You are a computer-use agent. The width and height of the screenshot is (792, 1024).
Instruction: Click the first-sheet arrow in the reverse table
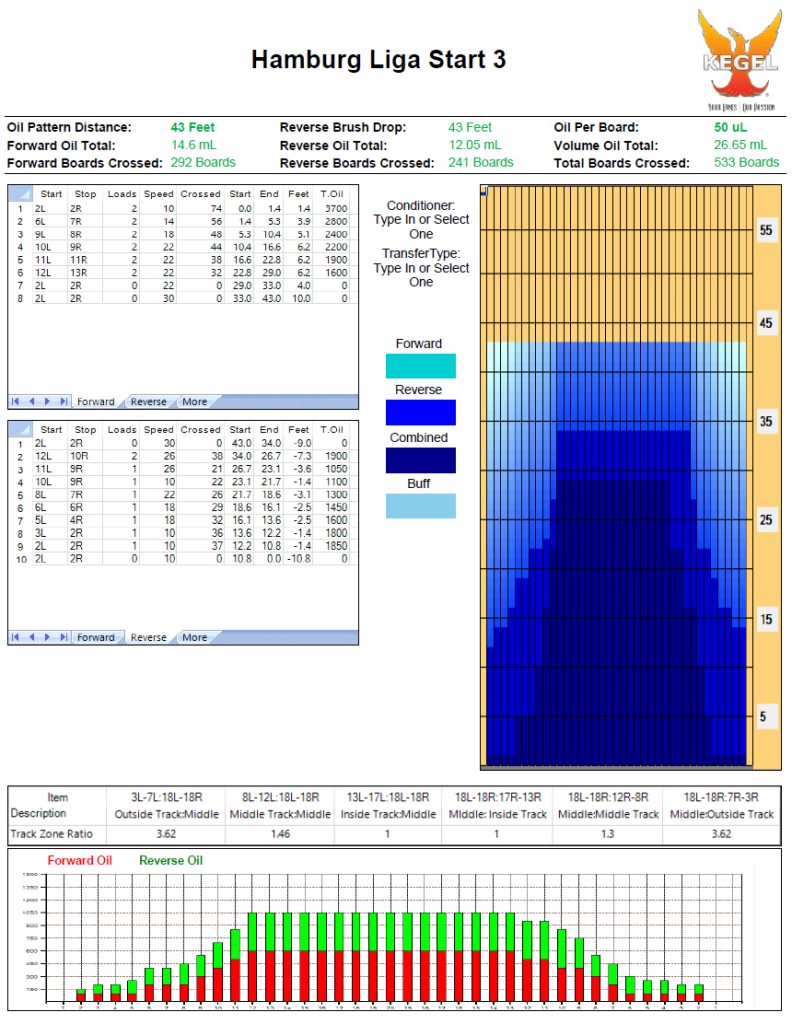click(16, 637)
